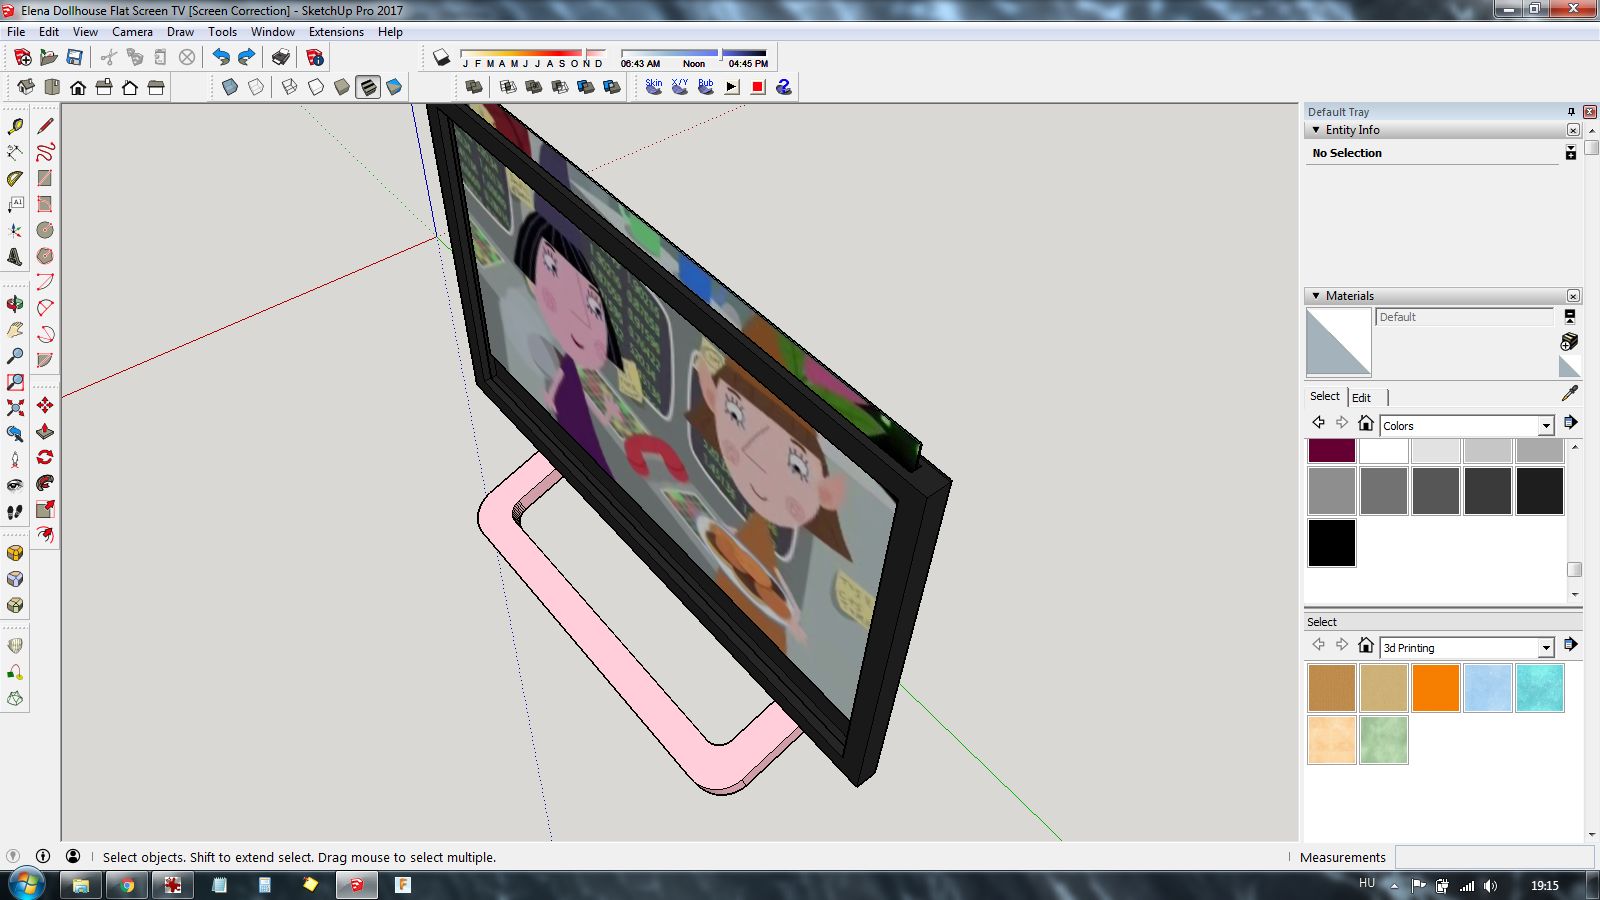1600x900 pixels.
Task: Click the Undo arrow in toolbar
Action: [x=221, y=57]
